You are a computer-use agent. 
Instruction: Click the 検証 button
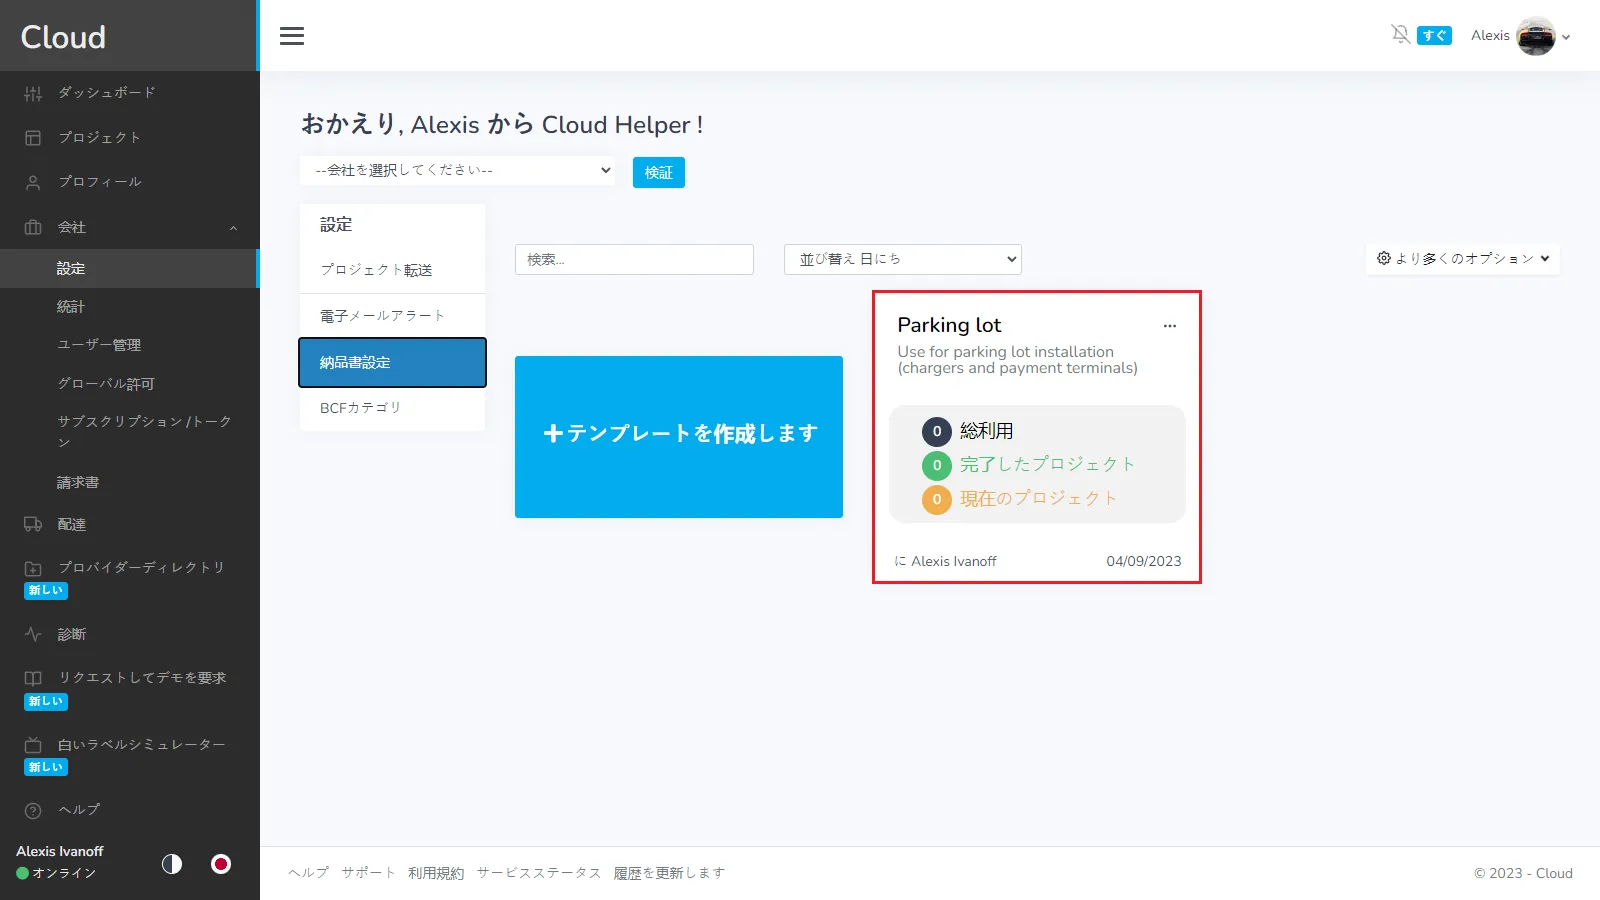(658, 172)
